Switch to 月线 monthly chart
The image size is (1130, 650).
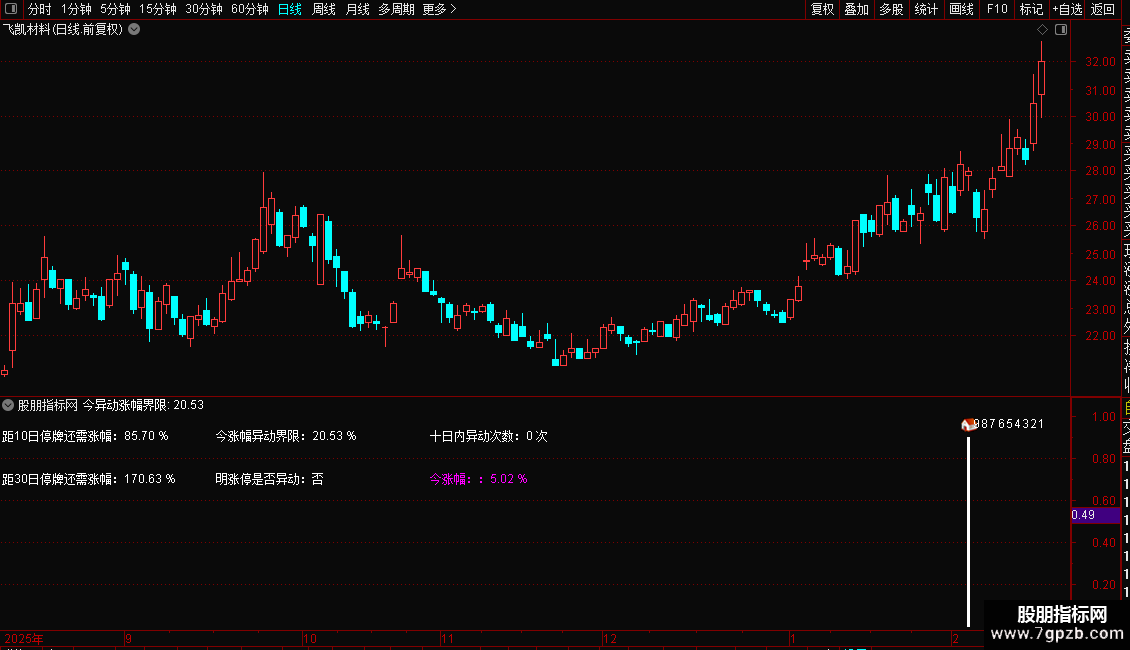pos(357,9)
